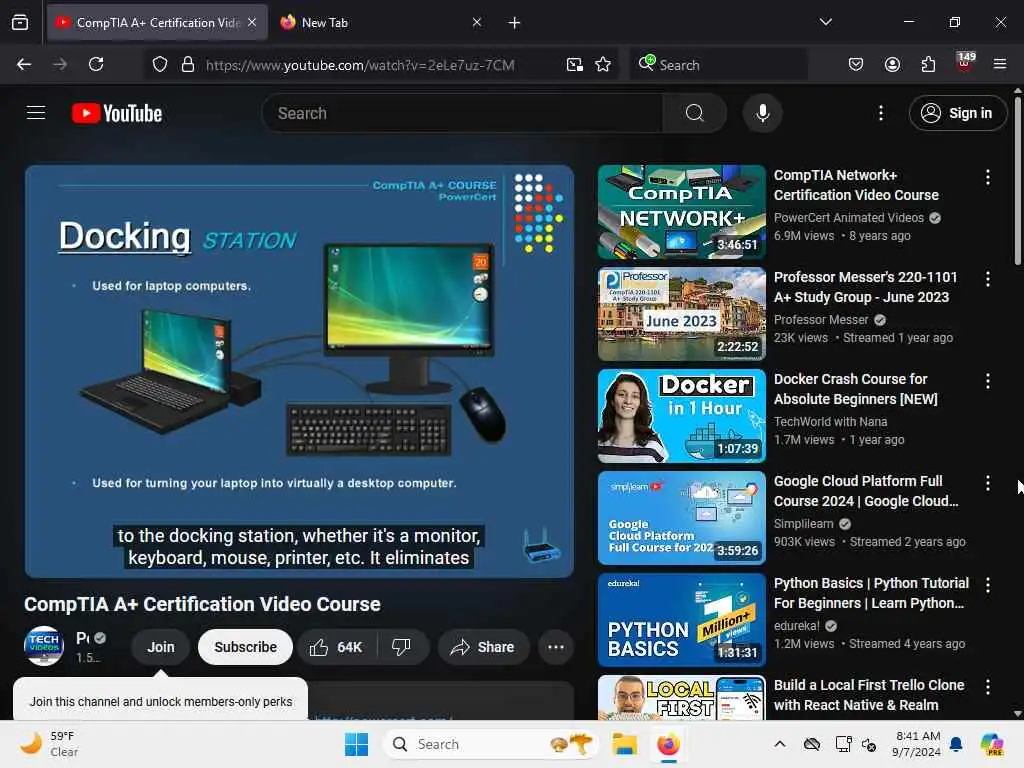Open Firefox account icon
Screen dimensions: 1024x768
892,64
